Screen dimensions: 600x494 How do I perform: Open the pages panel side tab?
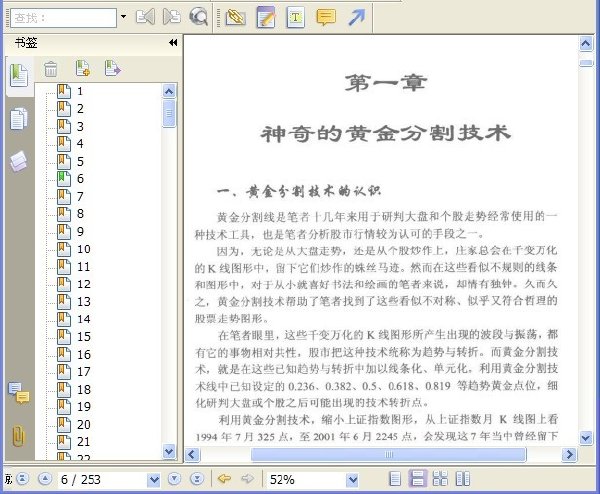[x=19, y=119]
